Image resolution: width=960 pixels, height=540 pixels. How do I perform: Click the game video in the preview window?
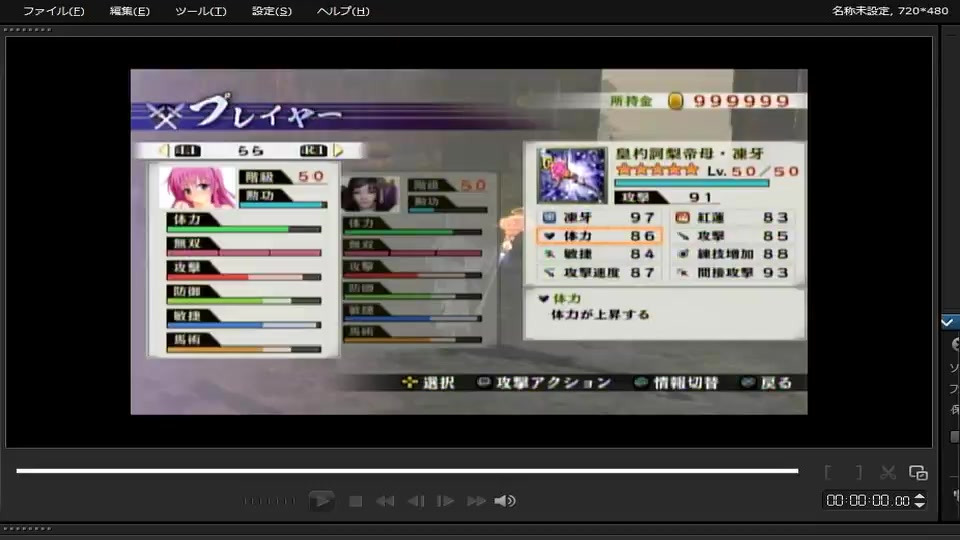(469, 242)
